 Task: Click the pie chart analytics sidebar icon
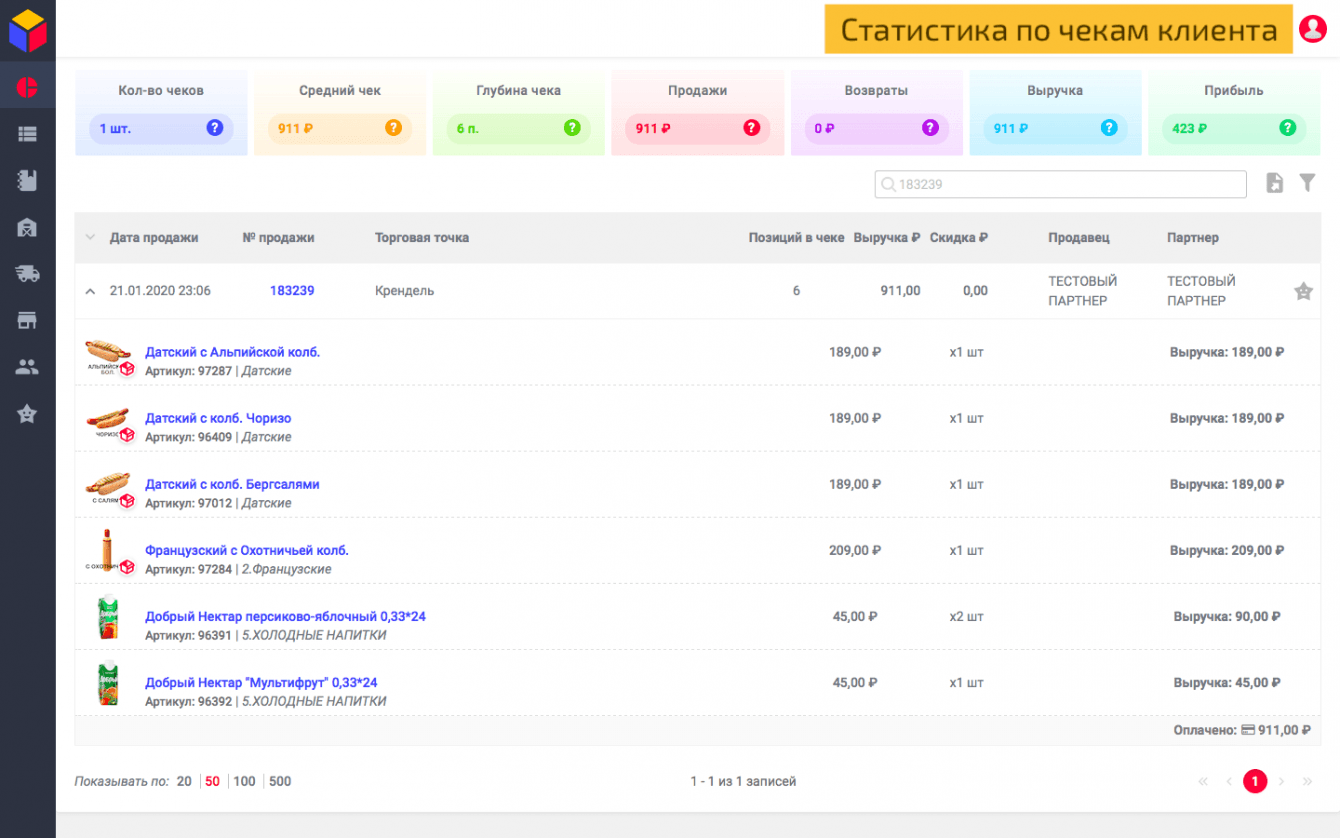pos(27,87)
